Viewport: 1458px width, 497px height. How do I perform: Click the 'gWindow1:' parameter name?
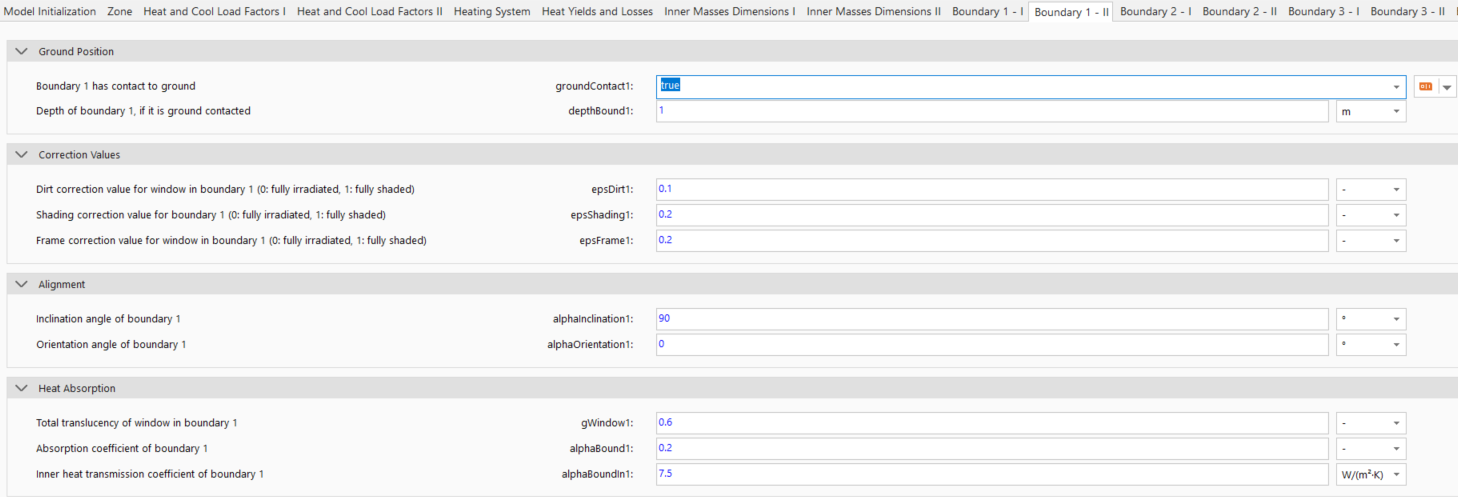point(606,423)
